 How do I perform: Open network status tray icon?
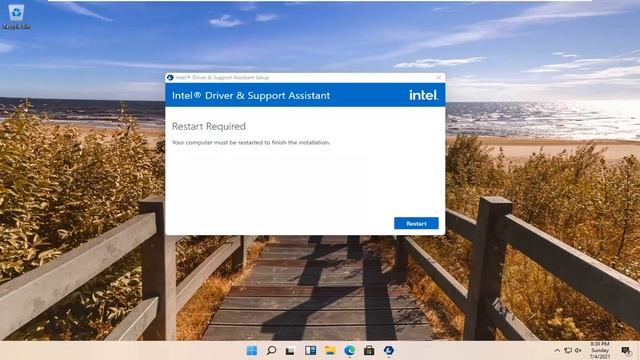click(568, 351)
